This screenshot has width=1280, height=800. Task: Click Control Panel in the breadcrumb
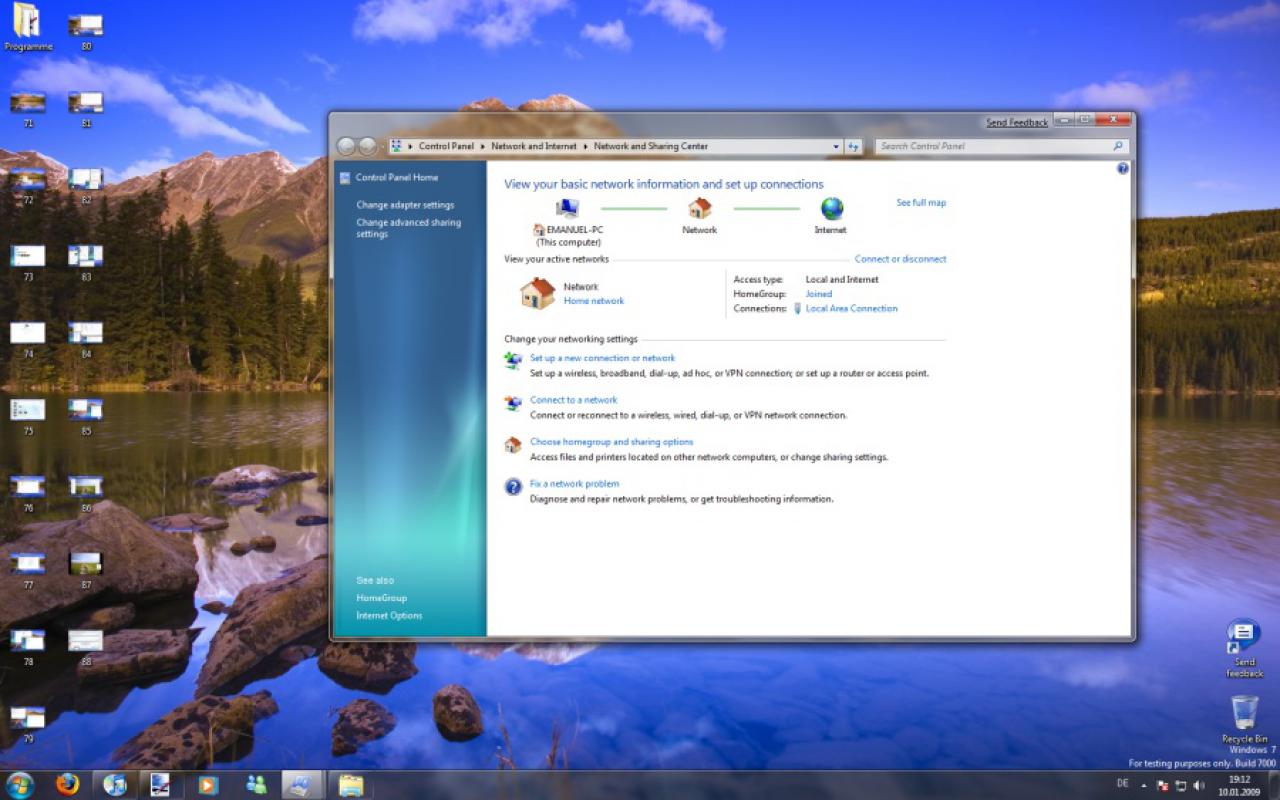point(446,146)
